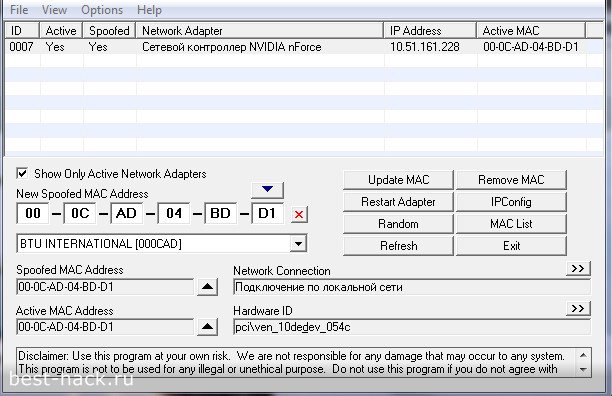Generate a Random MAC address

[398, 224]
